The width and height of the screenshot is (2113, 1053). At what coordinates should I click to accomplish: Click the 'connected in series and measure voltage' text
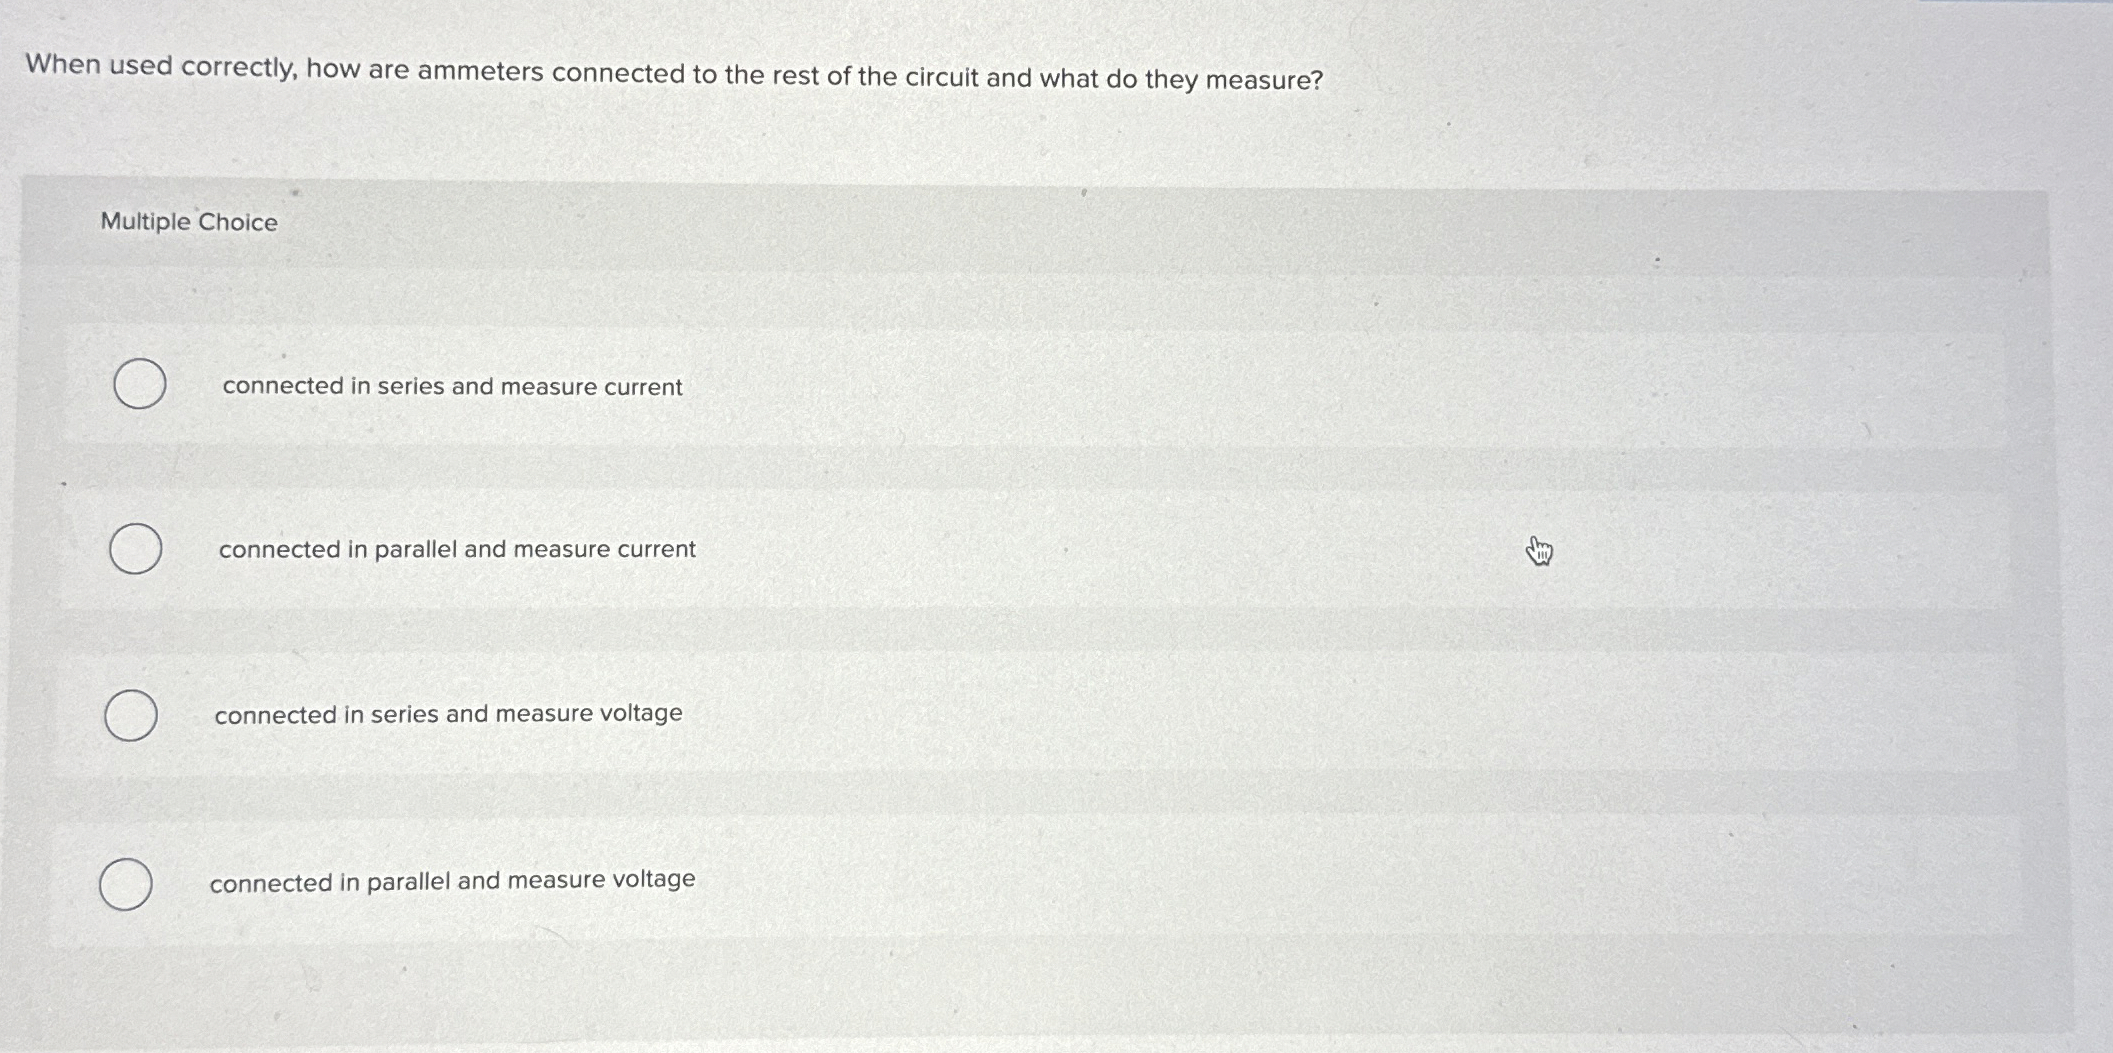pyautogui.click(x=448, y=714)
